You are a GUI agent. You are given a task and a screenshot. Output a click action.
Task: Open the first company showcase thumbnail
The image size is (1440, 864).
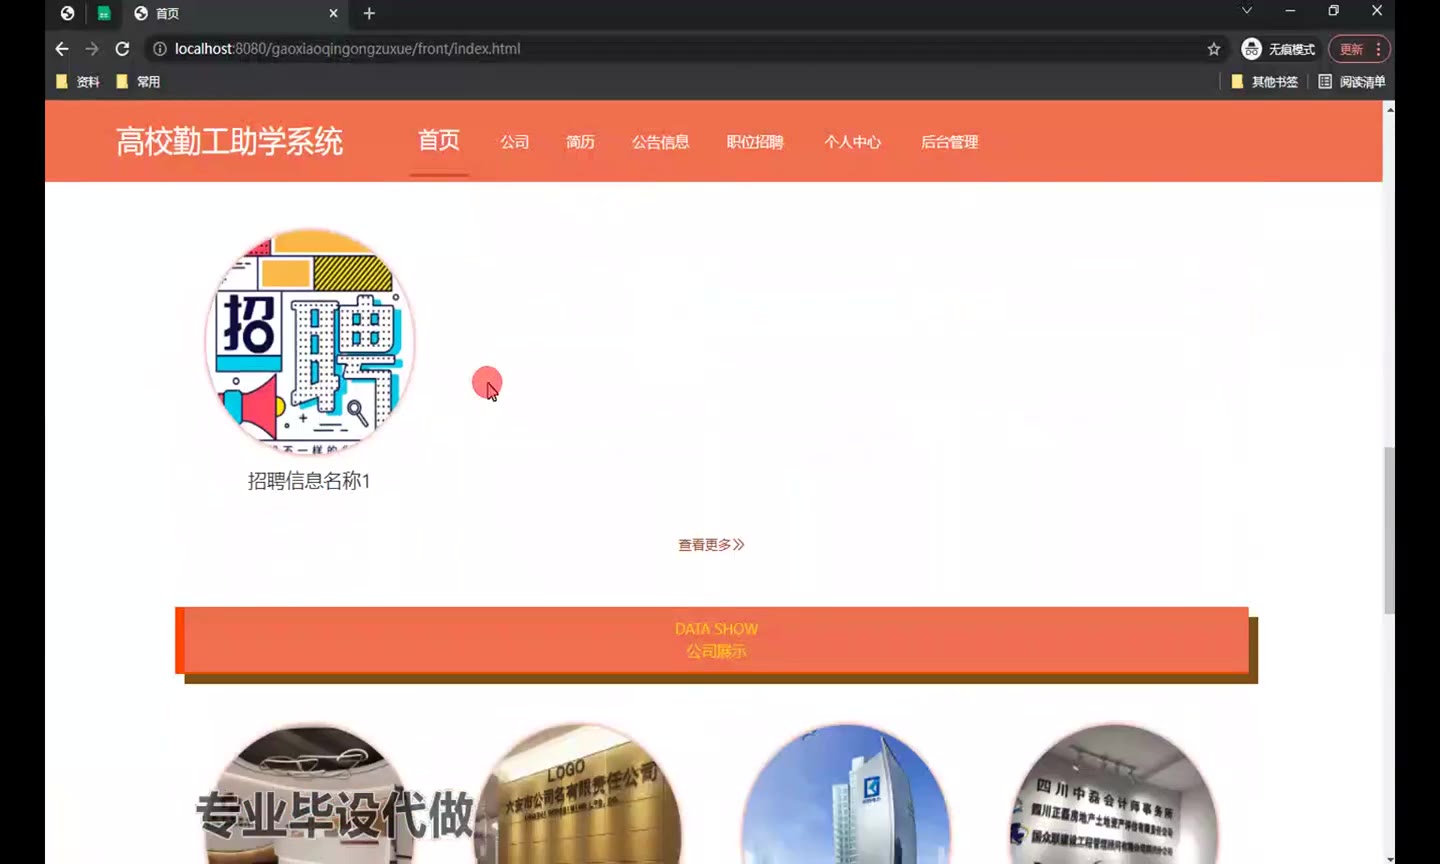click(309, 795)
